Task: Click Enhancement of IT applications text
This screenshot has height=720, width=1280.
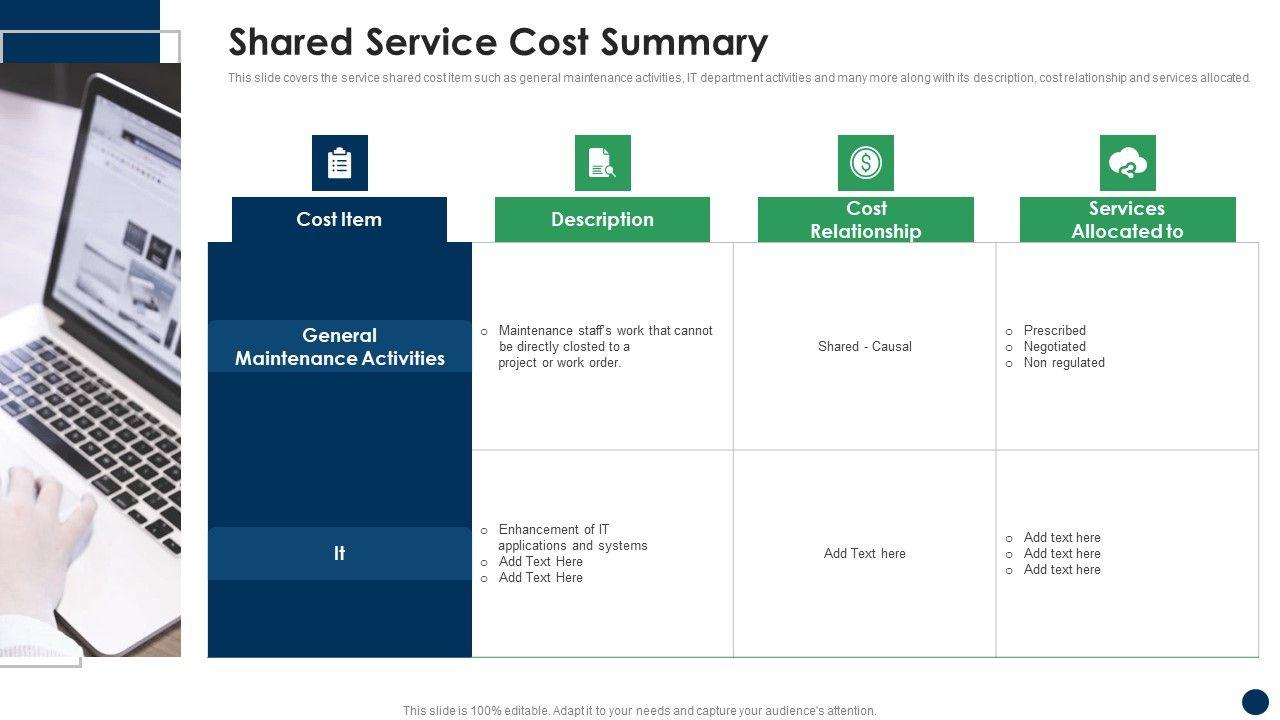Action: [x=573, y=537]
